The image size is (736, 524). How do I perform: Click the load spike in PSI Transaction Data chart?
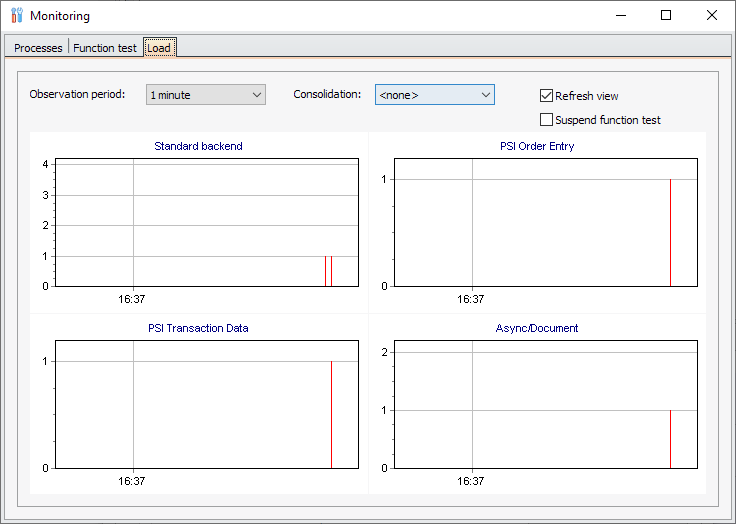[x=331, y=415]
